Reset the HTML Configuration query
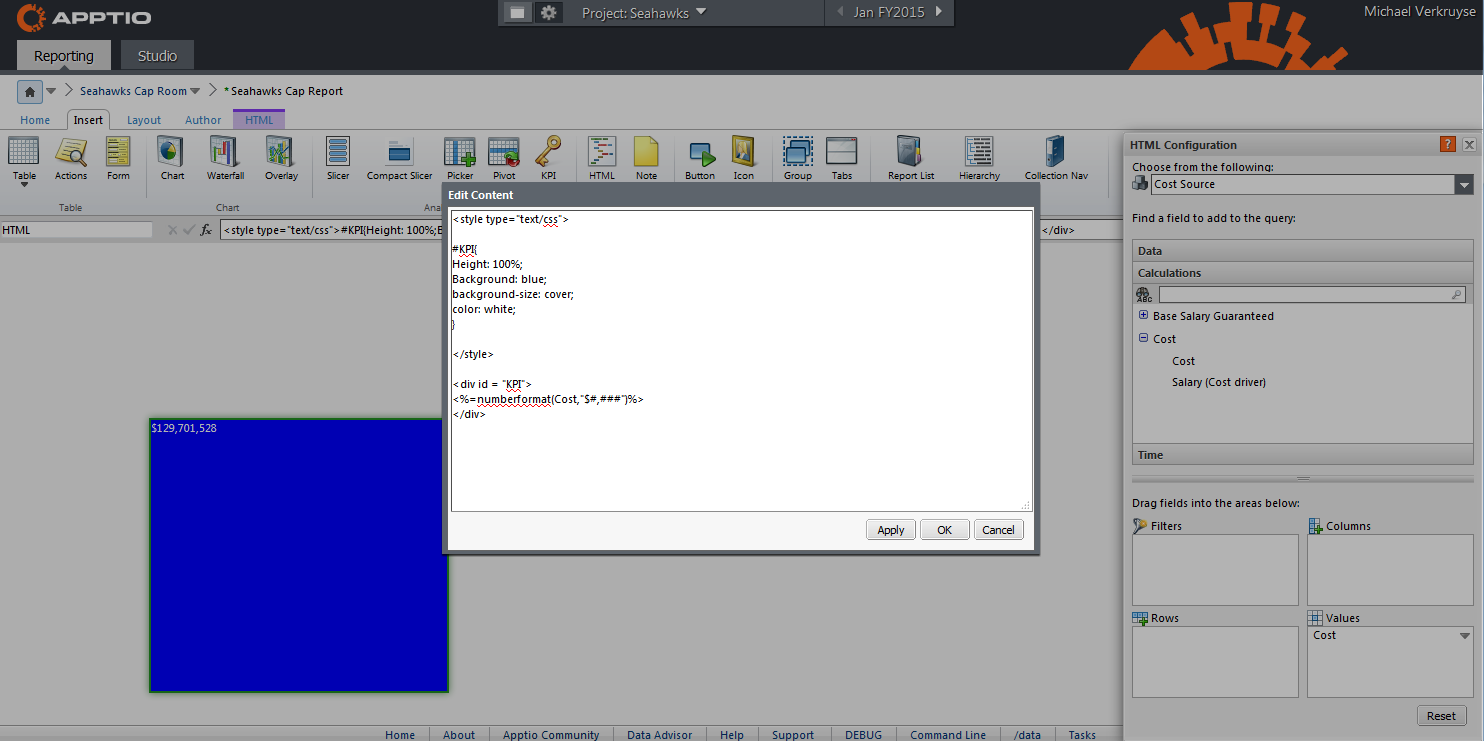 pyautogui.click(x=1441, y=715)
